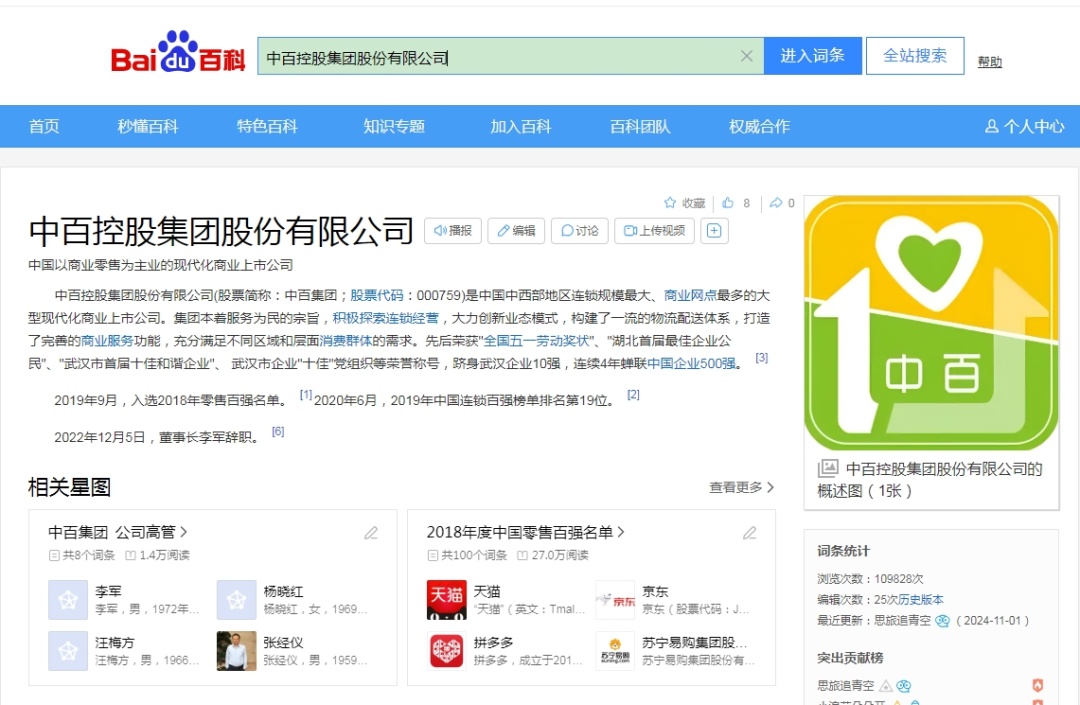Open 知识专题 navigation item

394,126
